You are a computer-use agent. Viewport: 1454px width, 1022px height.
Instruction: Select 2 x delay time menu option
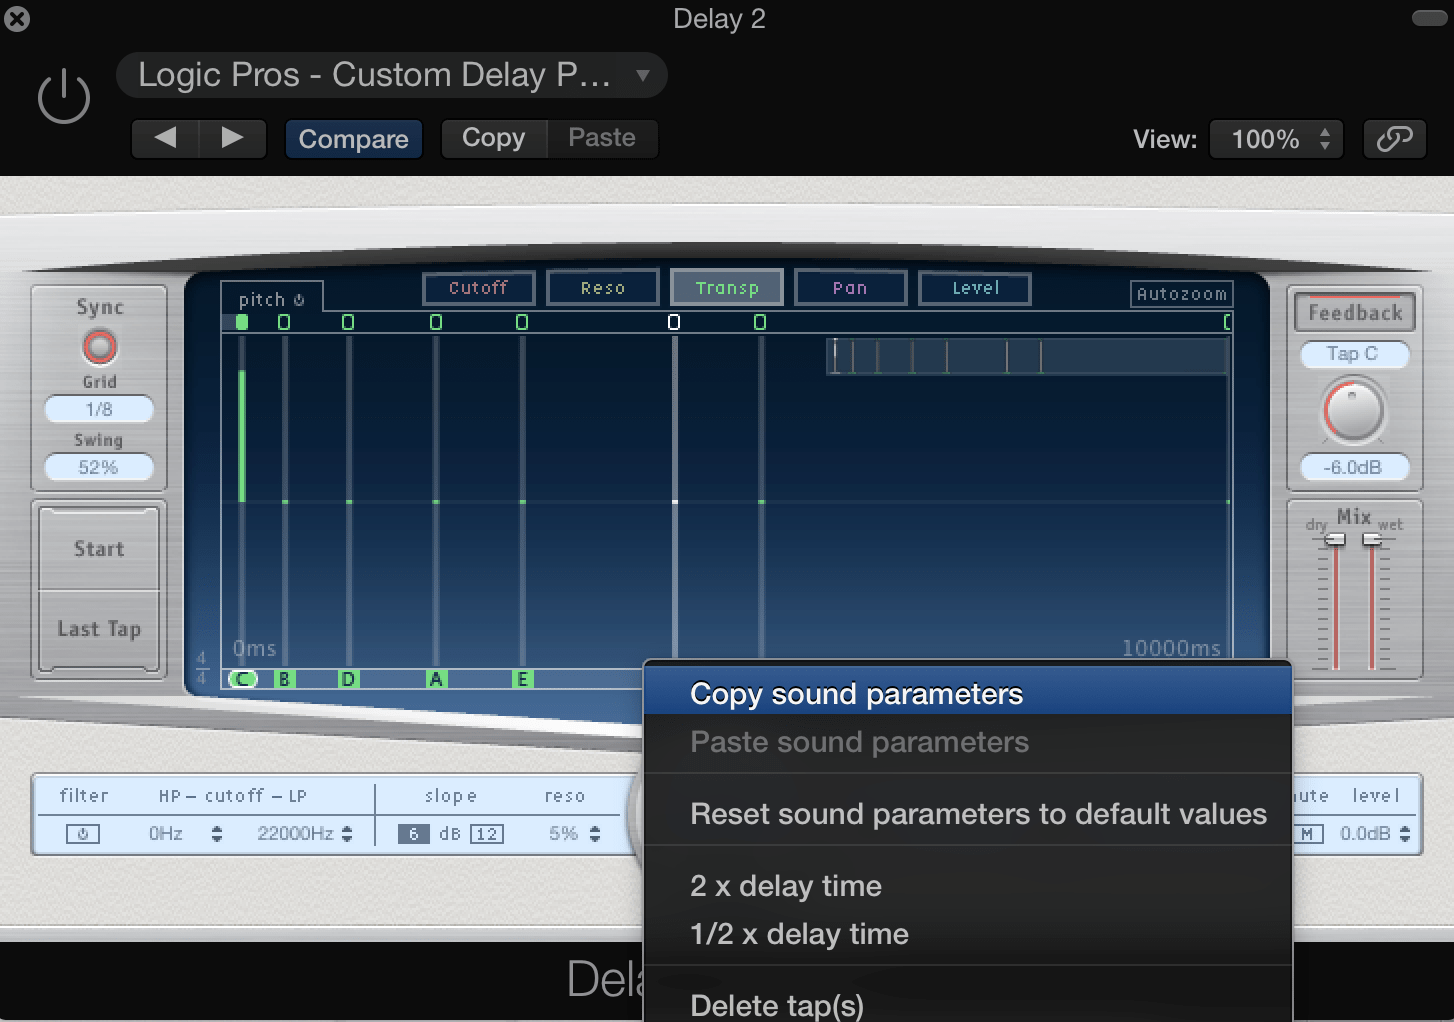784,885
